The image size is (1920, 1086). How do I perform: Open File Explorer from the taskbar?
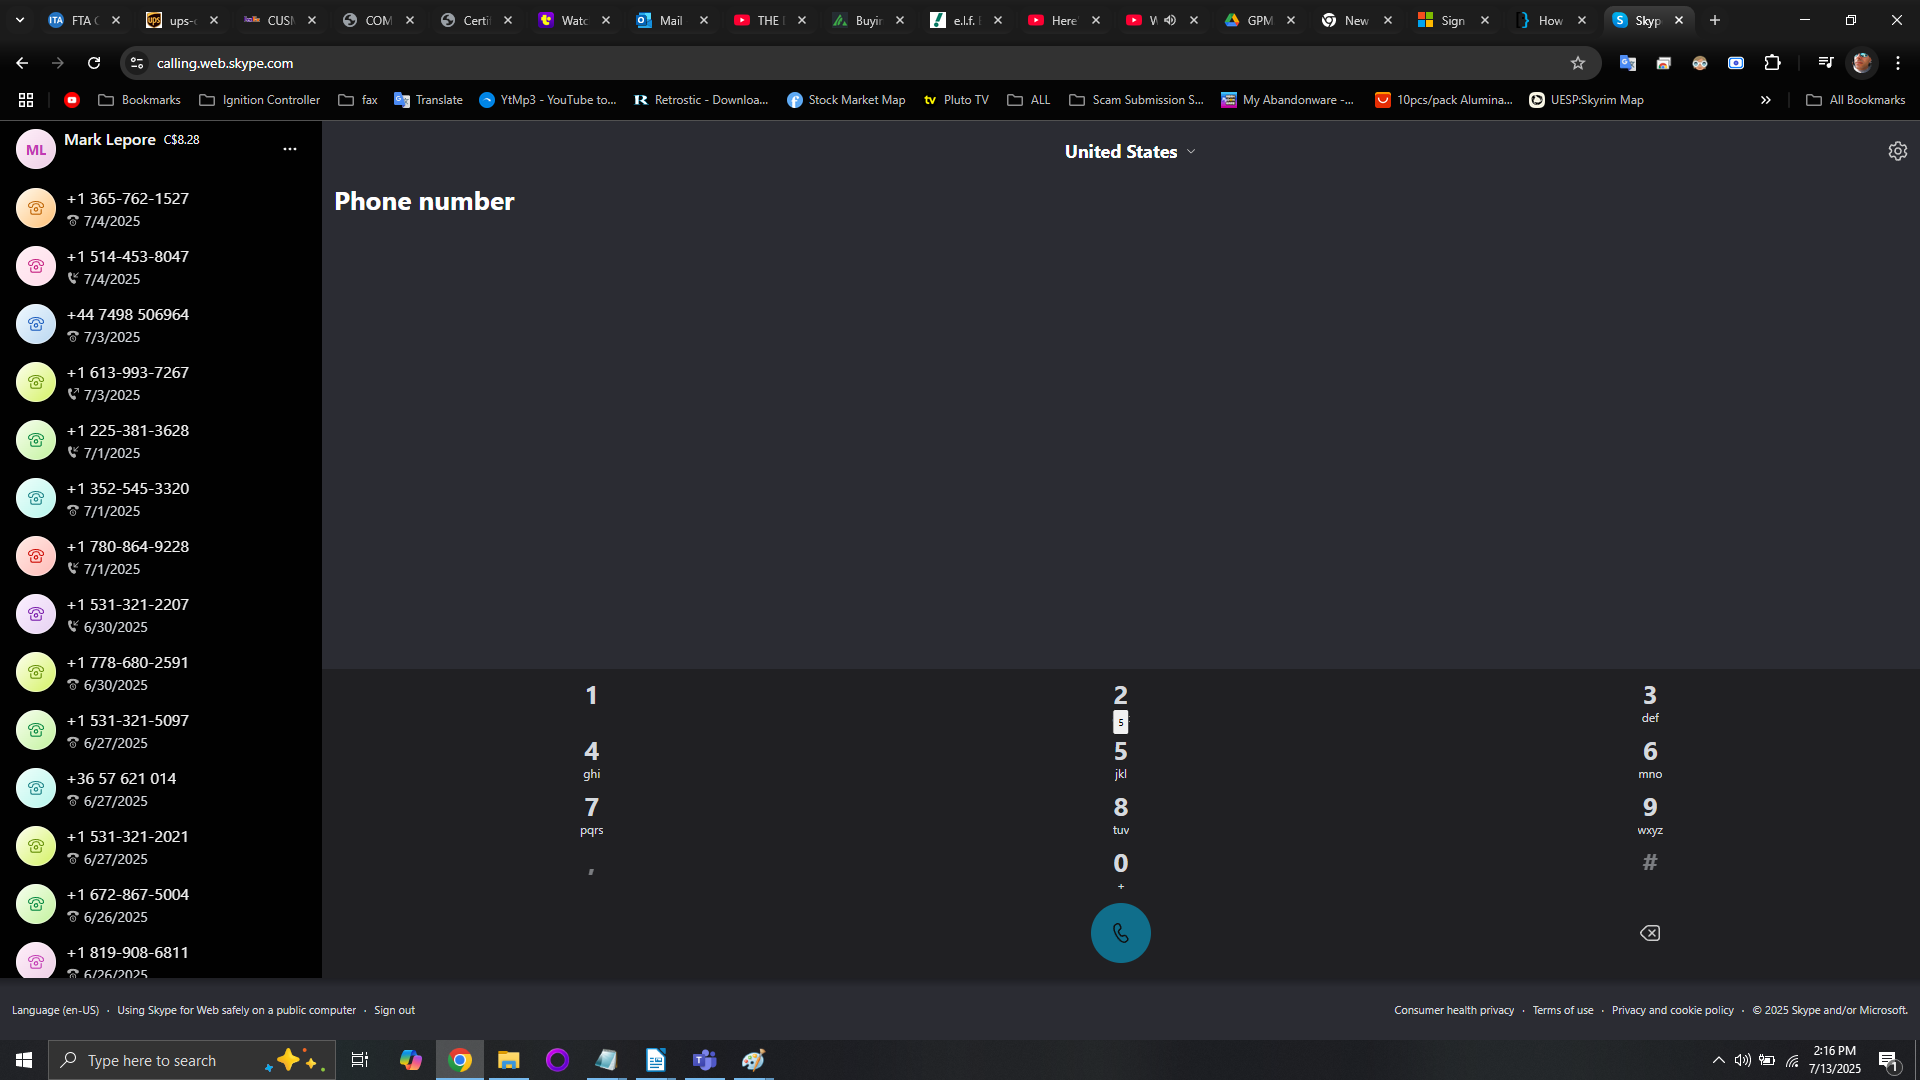[x=509, y=1060]
